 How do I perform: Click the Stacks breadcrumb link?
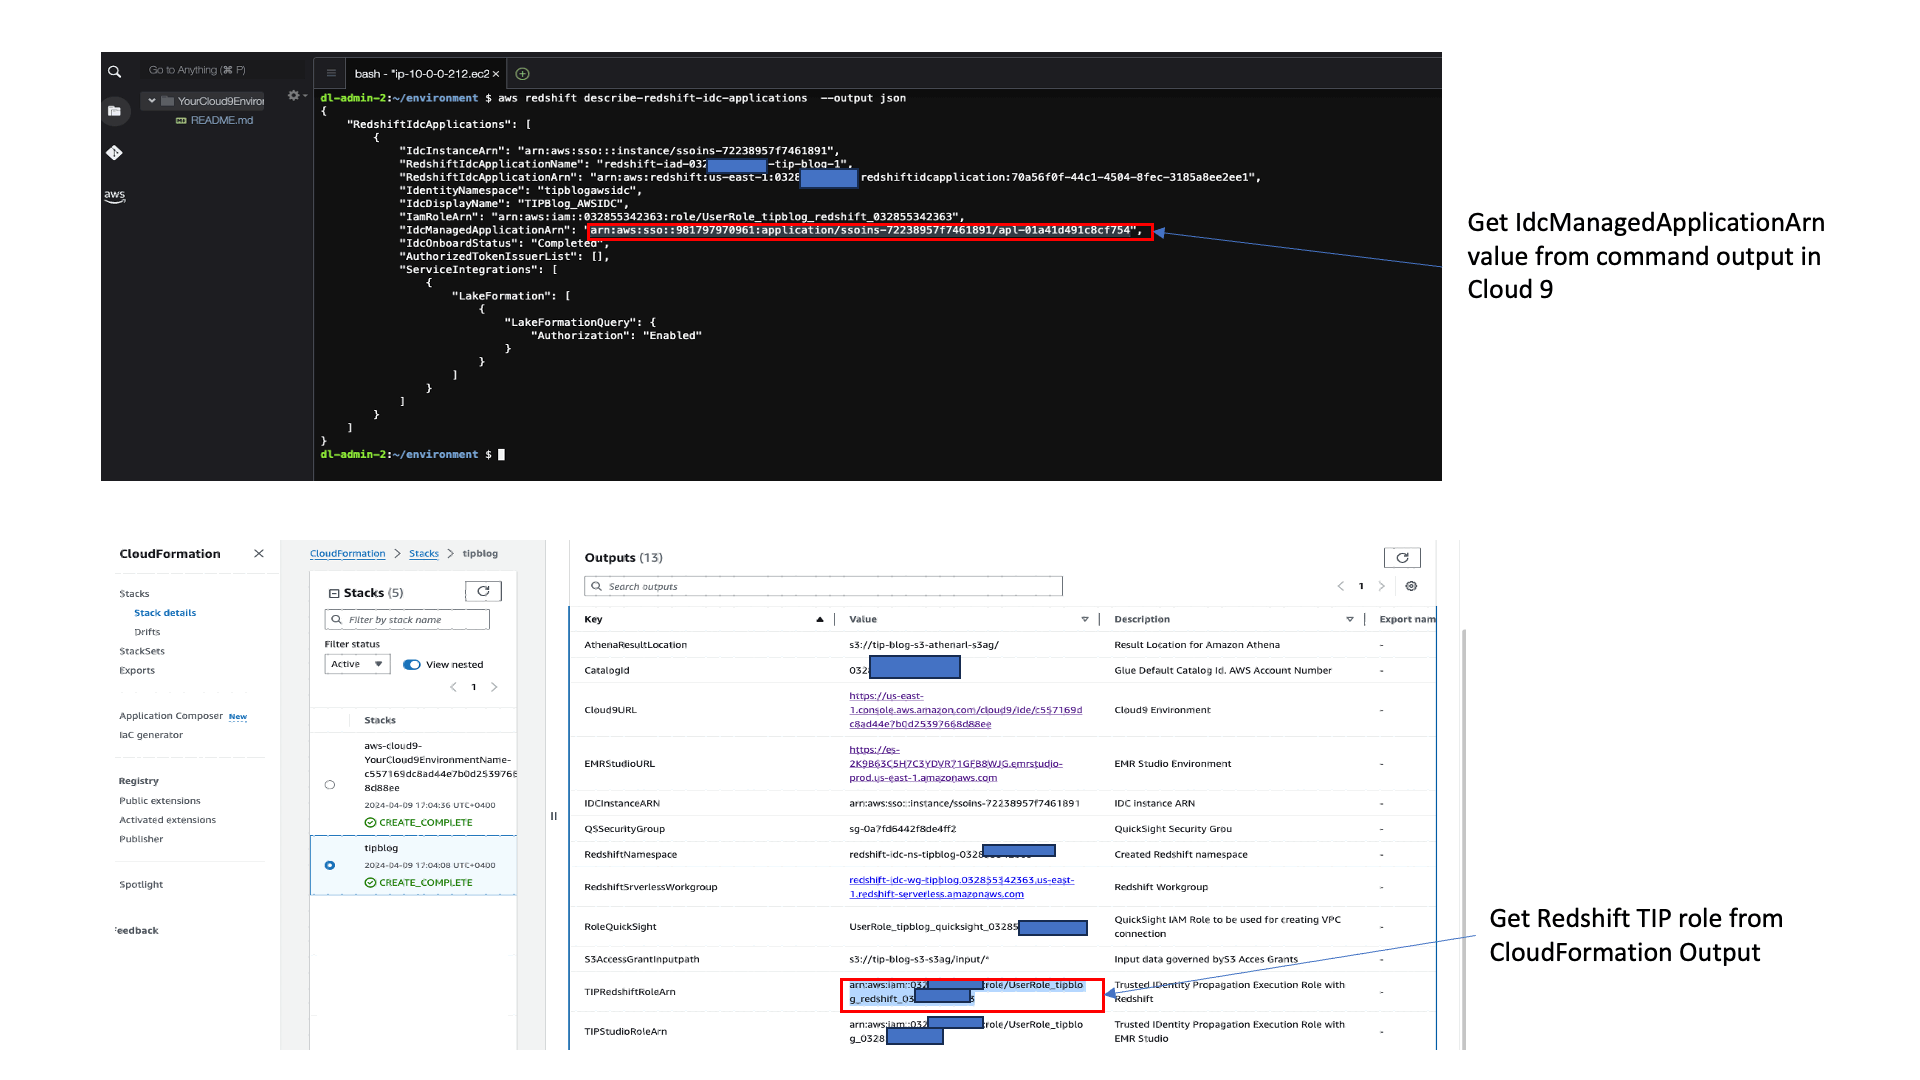423,554
